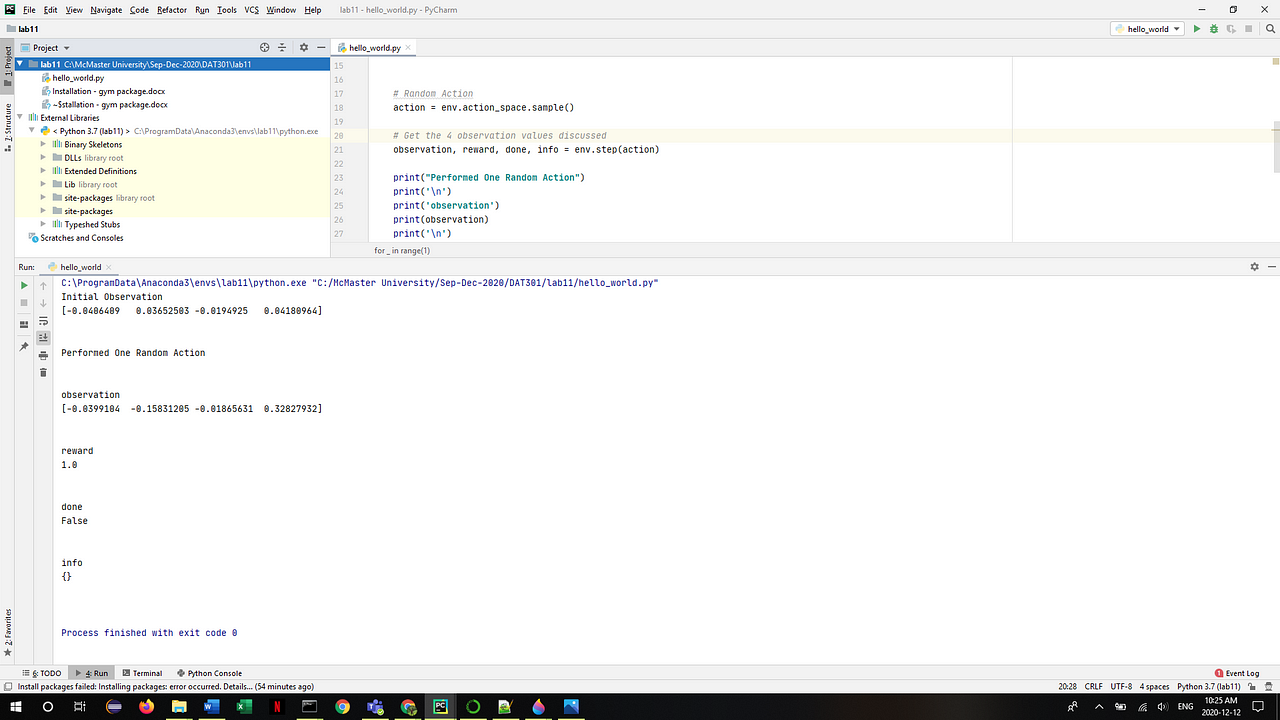This screenshot has height=720, width=1280.
Task: Open the Refactor menu
Action: tap(172, 9)
